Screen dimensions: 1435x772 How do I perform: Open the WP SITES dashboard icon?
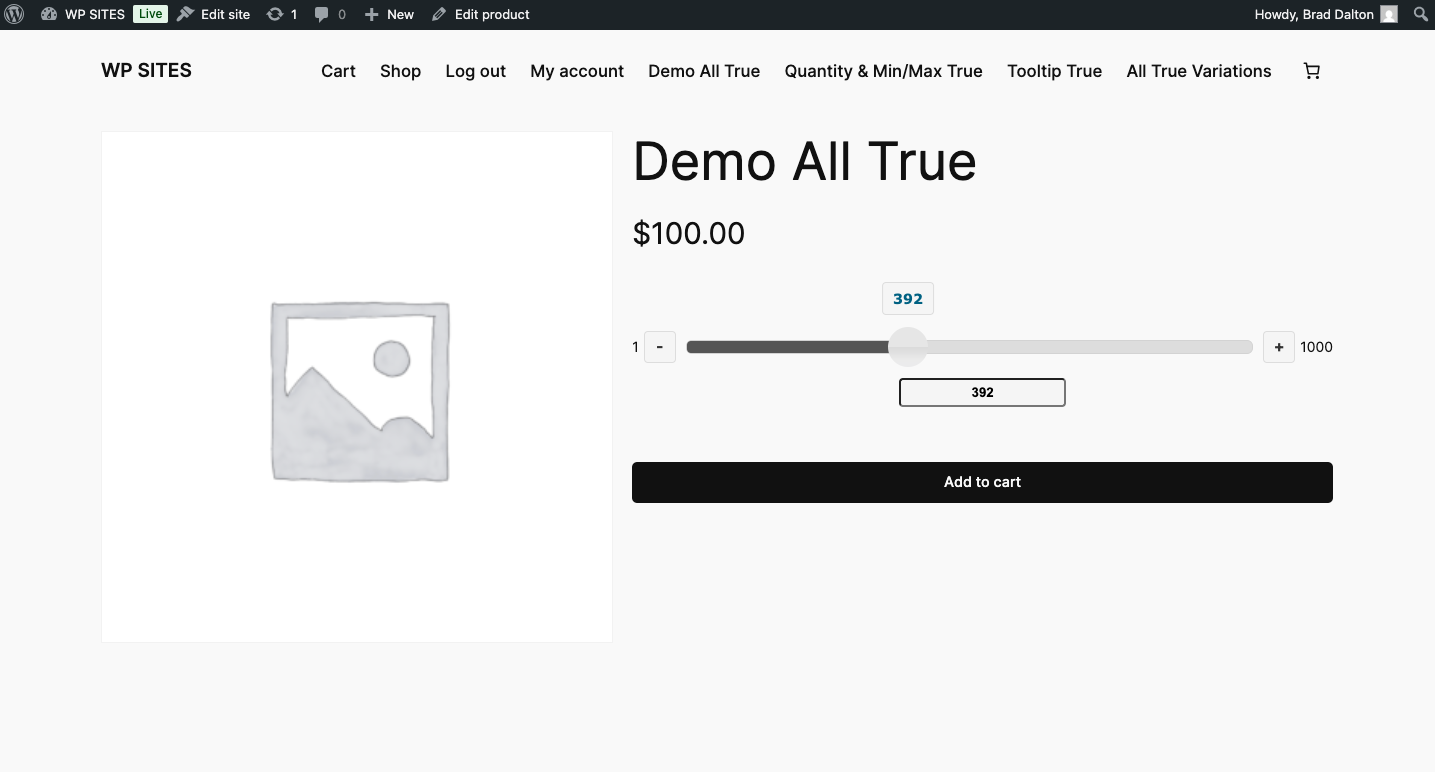tap(49, 14)
